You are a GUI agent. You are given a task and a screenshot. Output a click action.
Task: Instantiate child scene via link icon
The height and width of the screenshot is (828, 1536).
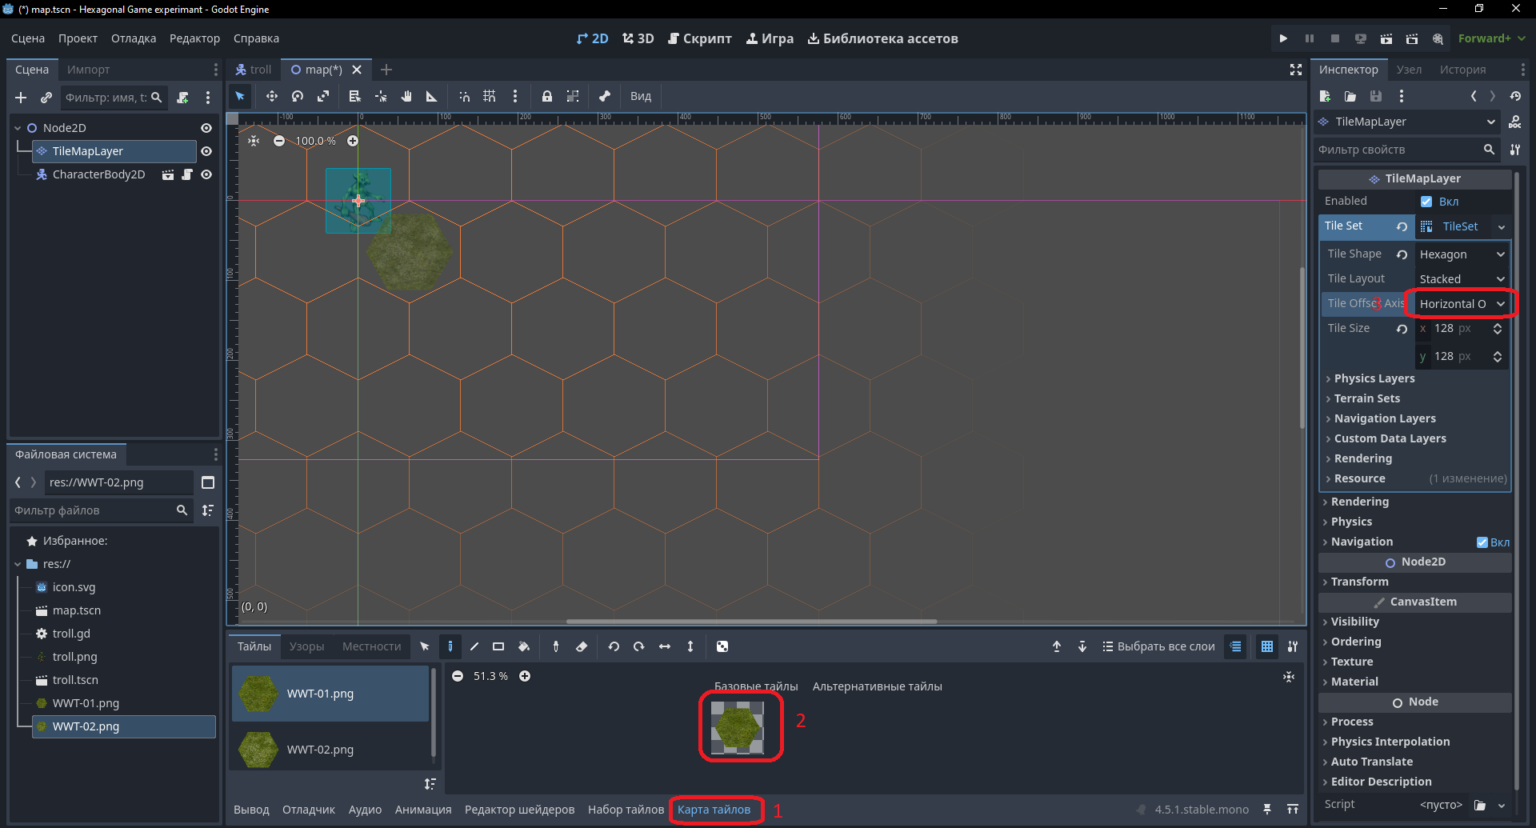point(45,97)
